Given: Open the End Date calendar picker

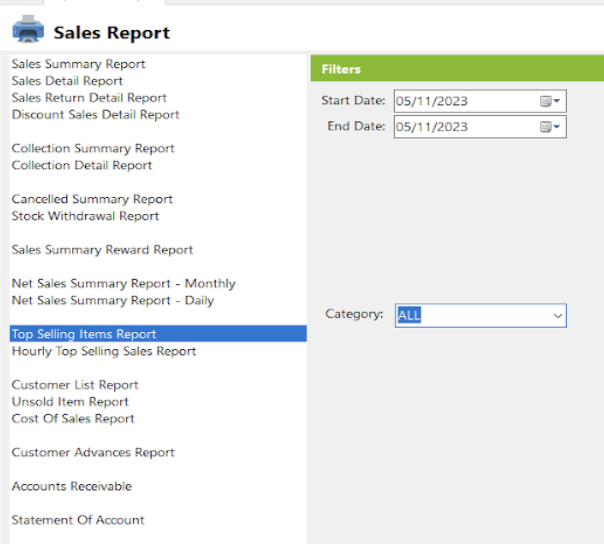Looking at the screenshot, I should (x=551, y=127).
